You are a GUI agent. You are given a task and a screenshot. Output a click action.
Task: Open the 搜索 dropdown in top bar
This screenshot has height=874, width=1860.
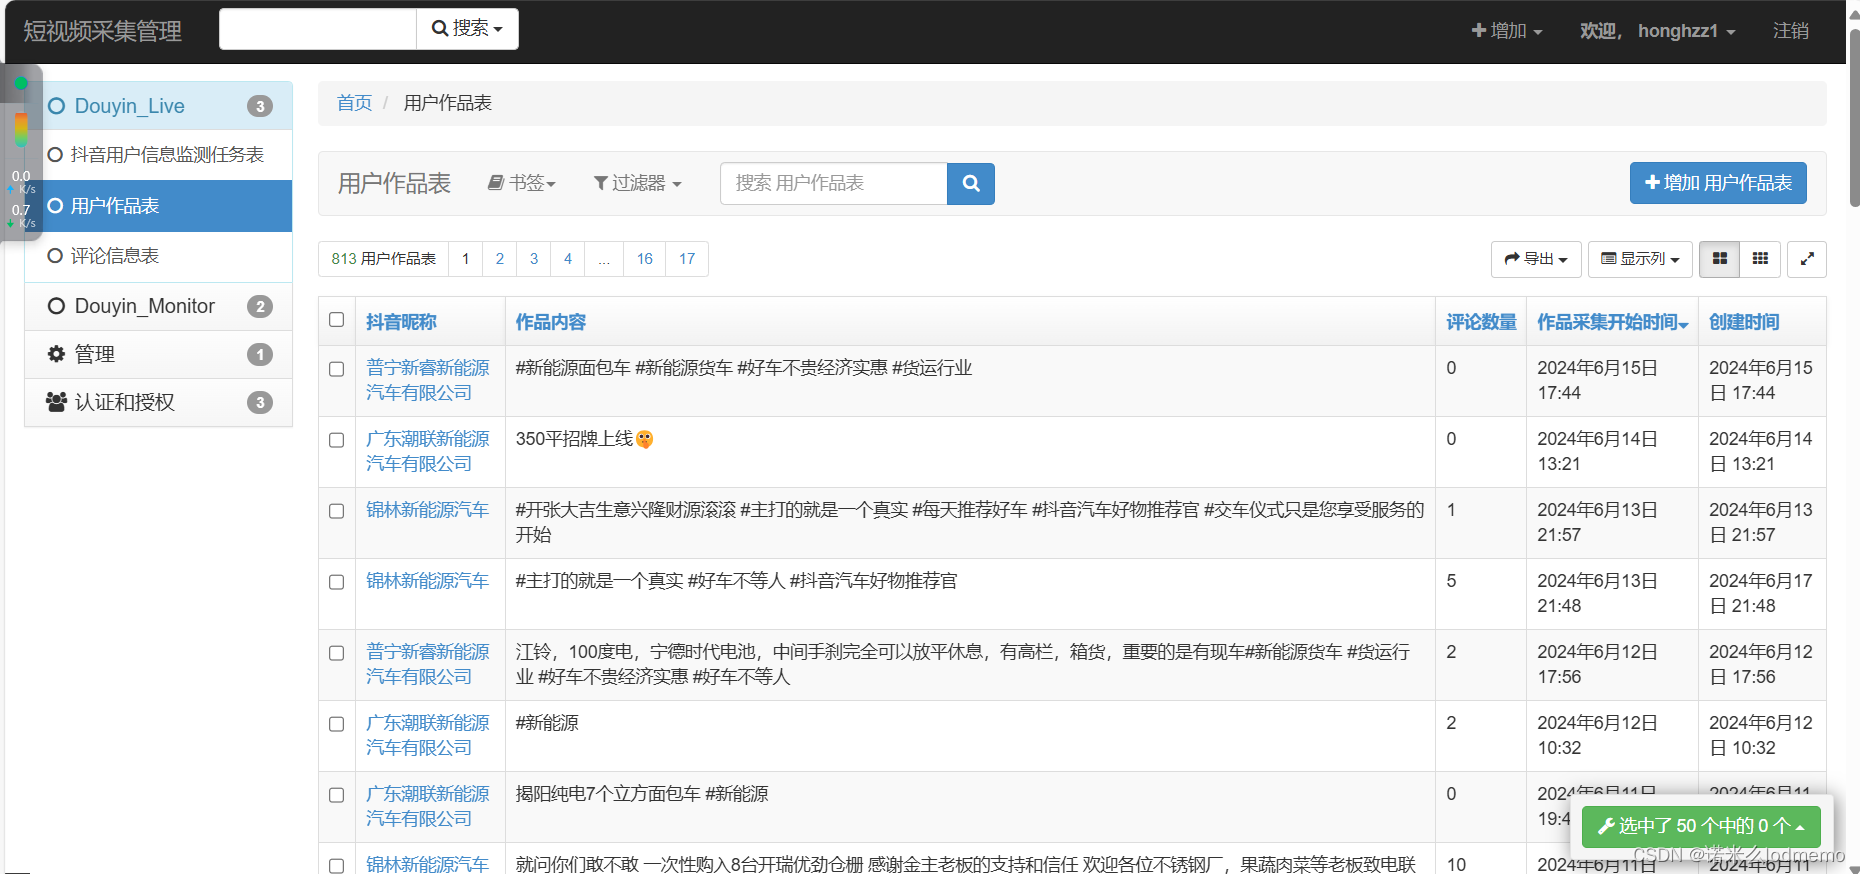click(467, 29)
